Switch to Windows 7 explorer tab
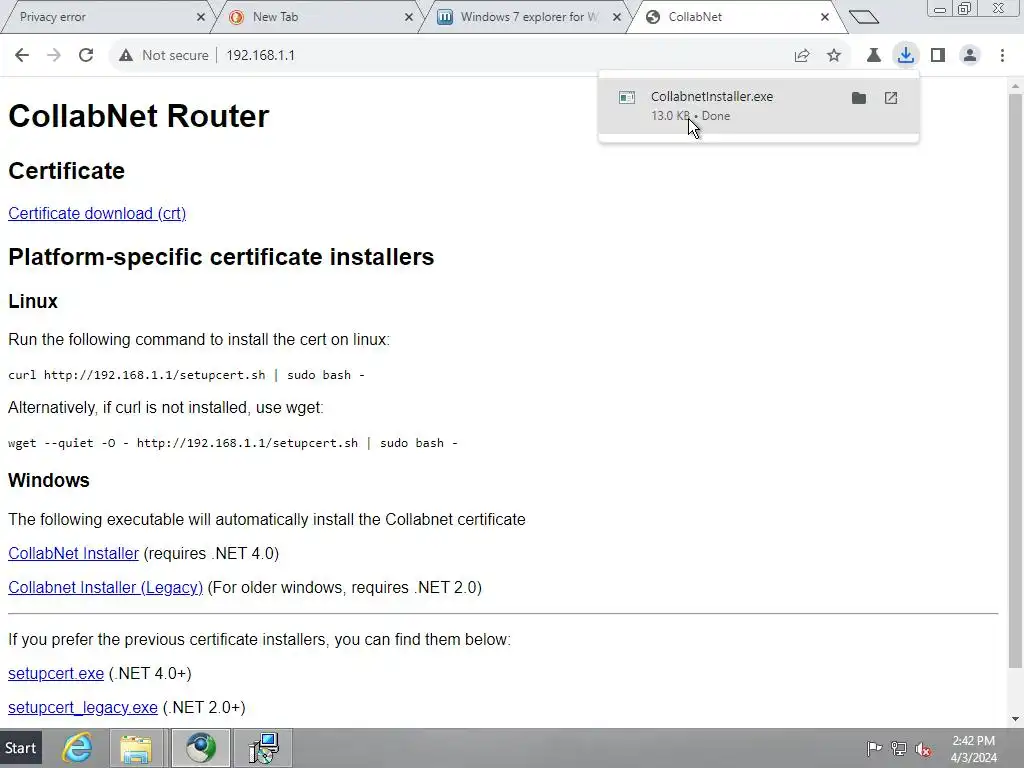 [x=528, y=17]
